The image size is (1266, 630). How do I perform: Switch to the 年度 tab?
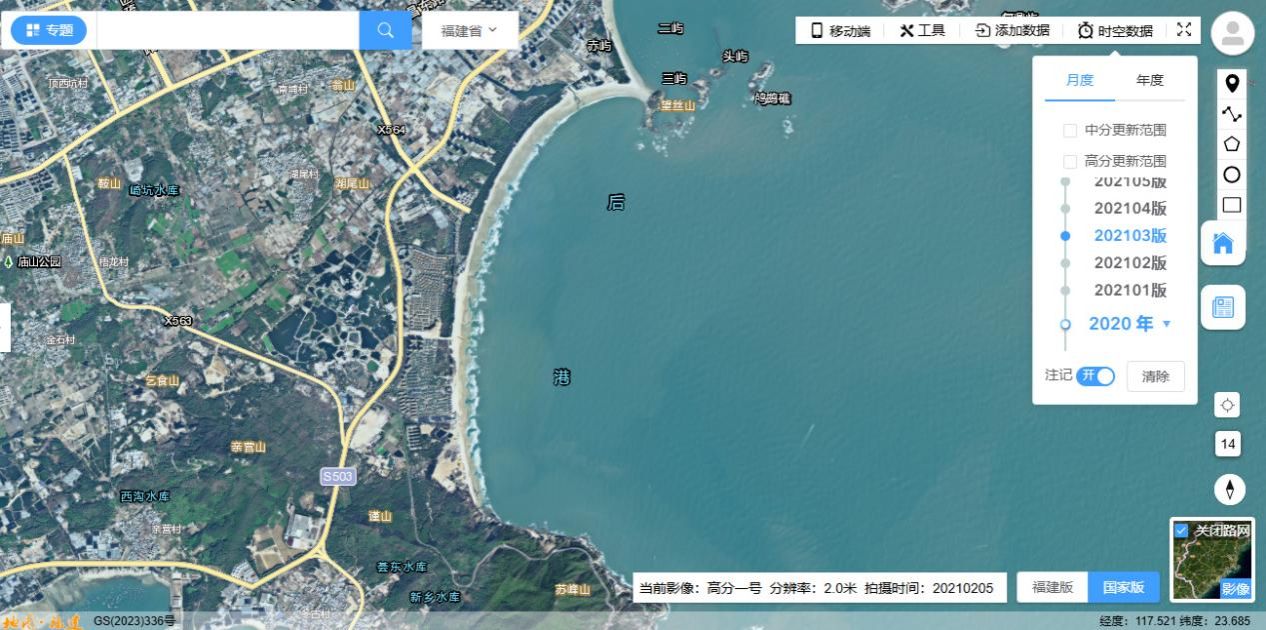(x=1149, y=80)
